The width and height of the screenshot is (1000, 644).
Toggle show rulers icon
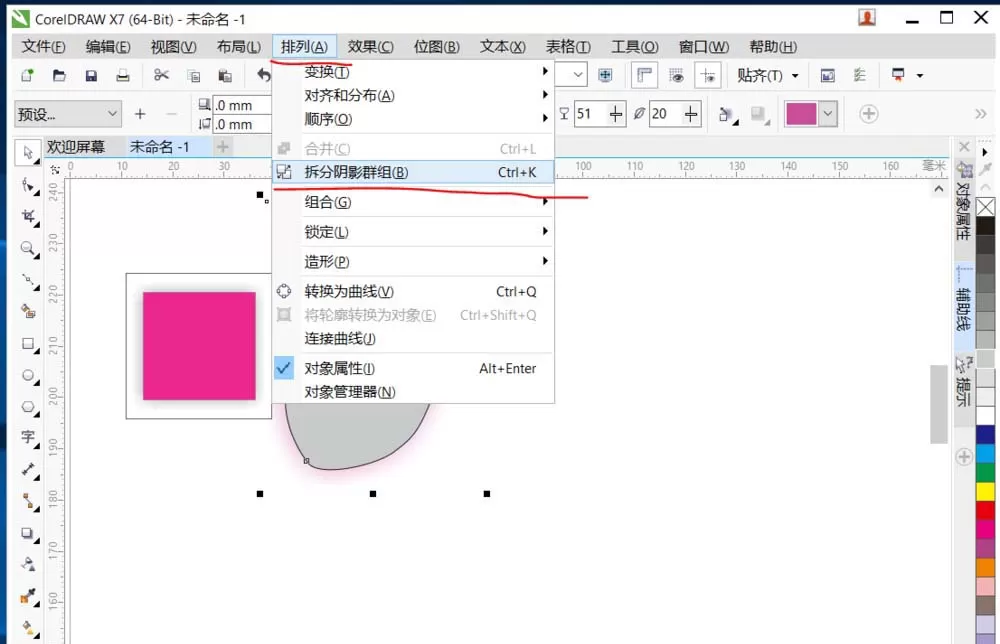(644, 75)
